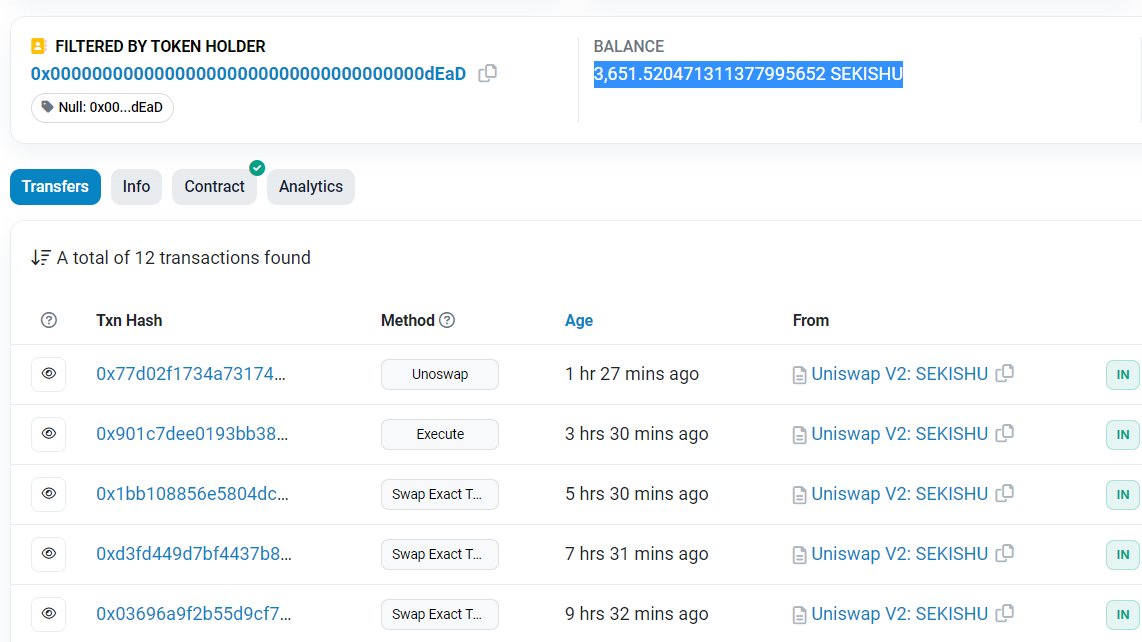
Task: Open Uniswap V2: SEKISHU link in 7 hrs row
Action: tap(899, 554)
